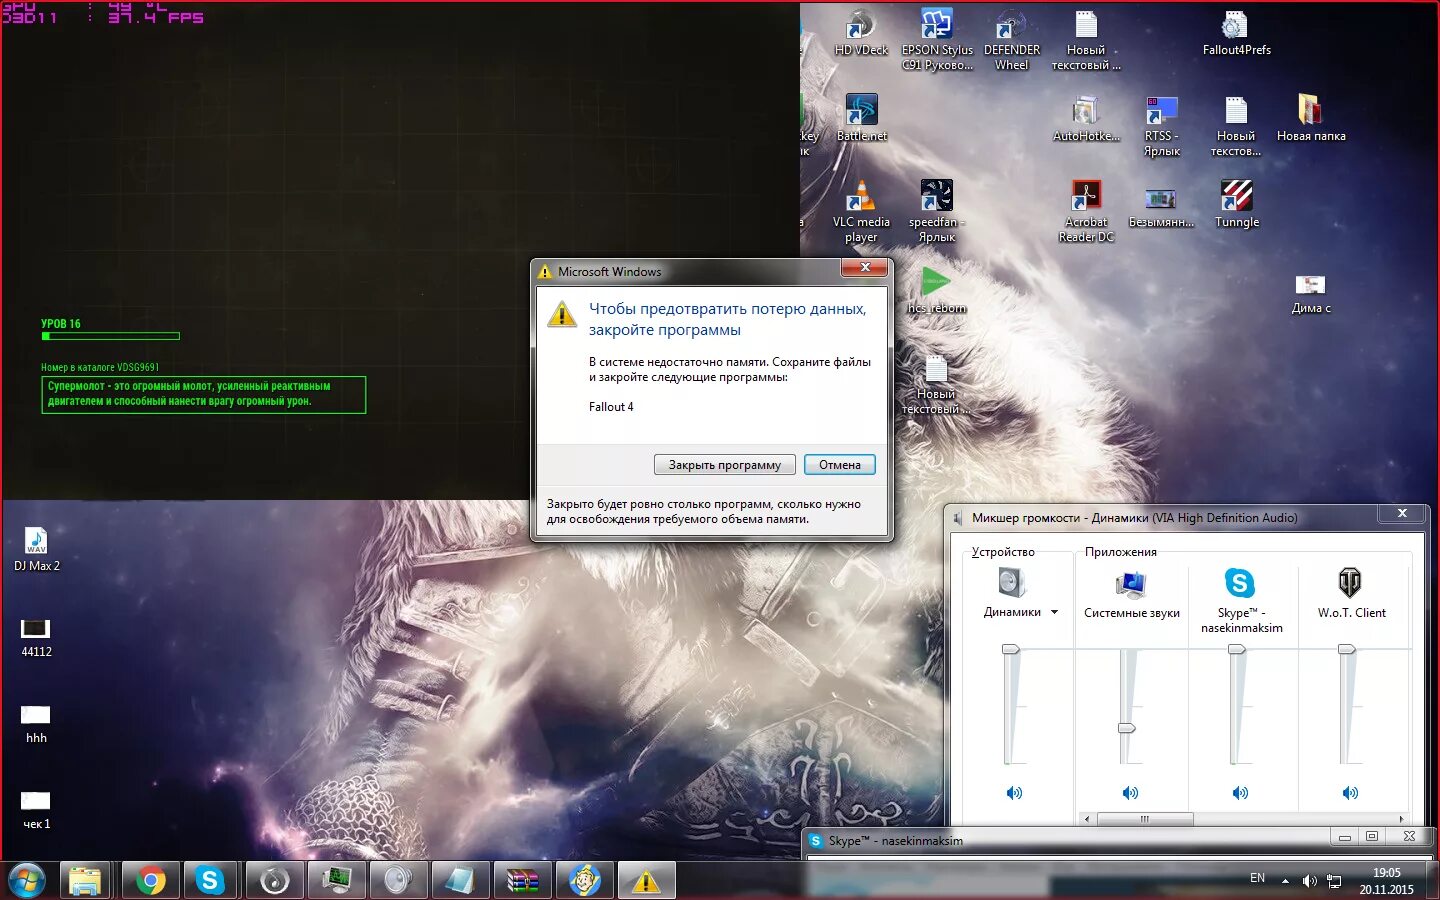Image resolution: width=1440 pixels, height=900 pixels.
Task: Switch to Fallout 4 Vault Boy taskbar icon
Action: pos(584,881)
